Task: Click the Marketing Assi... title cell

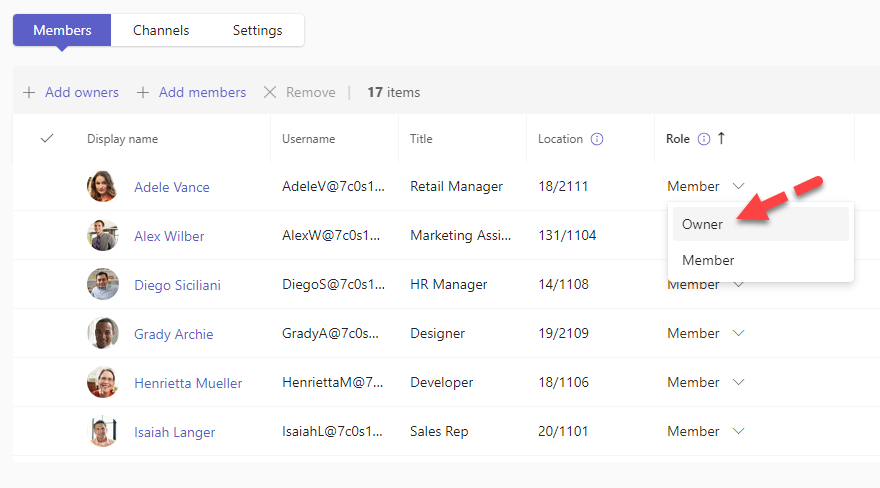Action: [x=461, y=235]
